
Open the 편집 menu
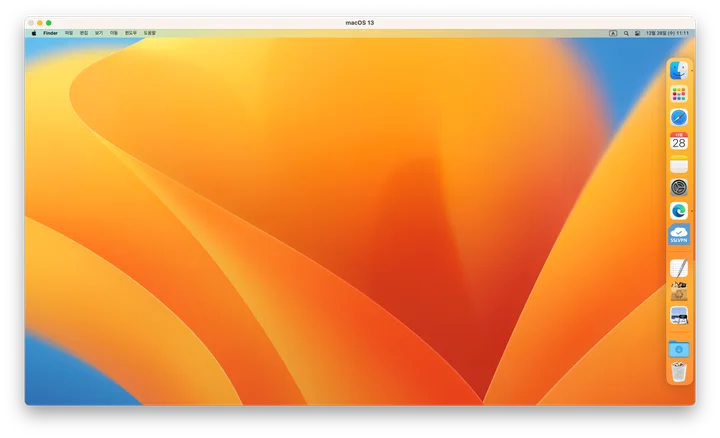[84, 33]
